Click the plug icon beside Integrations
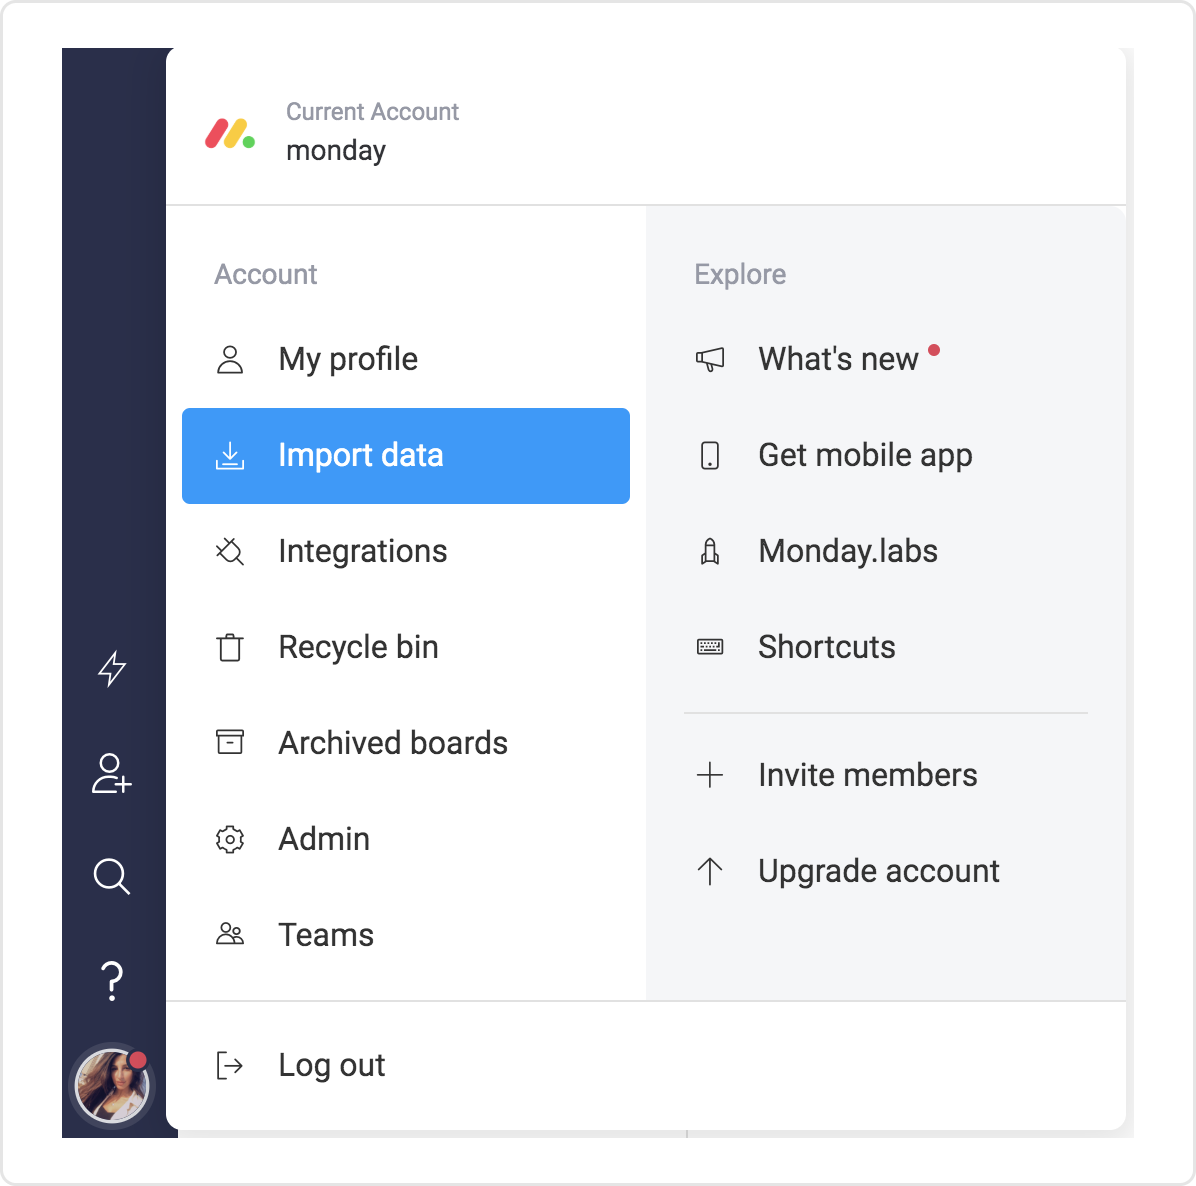The width and height of the screenshot is (1196, 1186). tap(230, 551)
